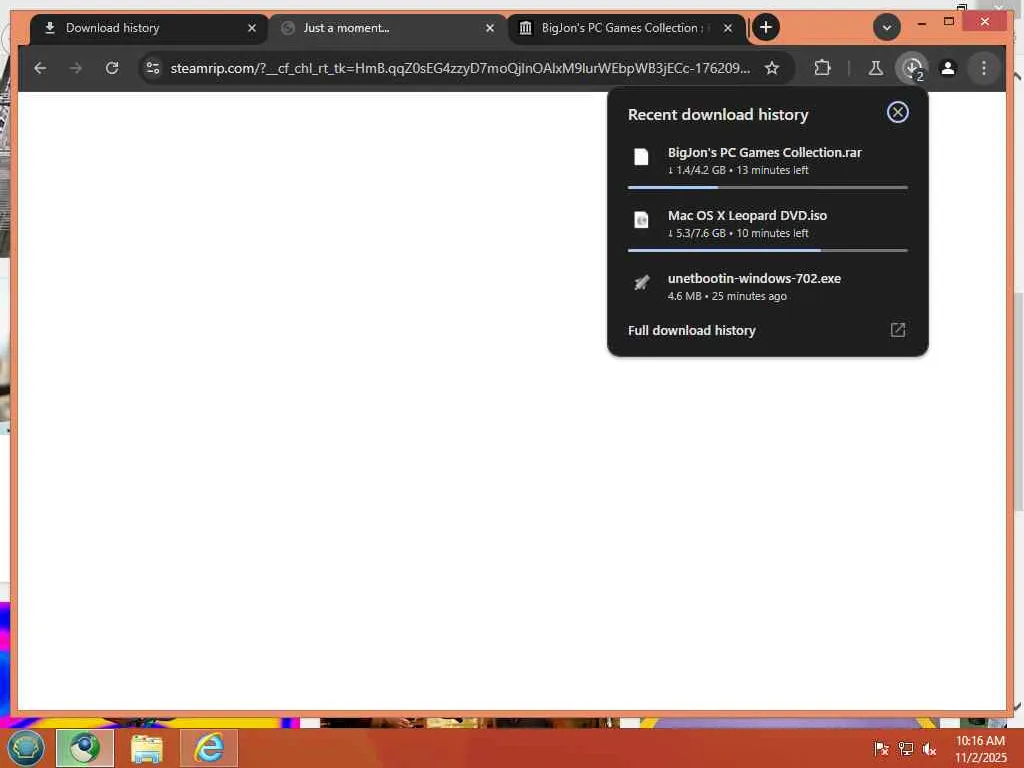1024x768 pixels.
Task: Open unetbootin-windows-702.exe download
Action: click(x=767, y=287)
